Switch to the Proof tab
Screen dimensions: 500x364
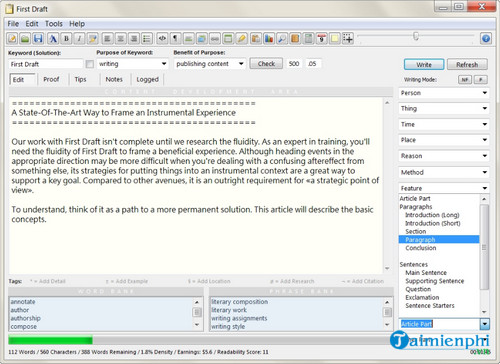click(51, 79)
